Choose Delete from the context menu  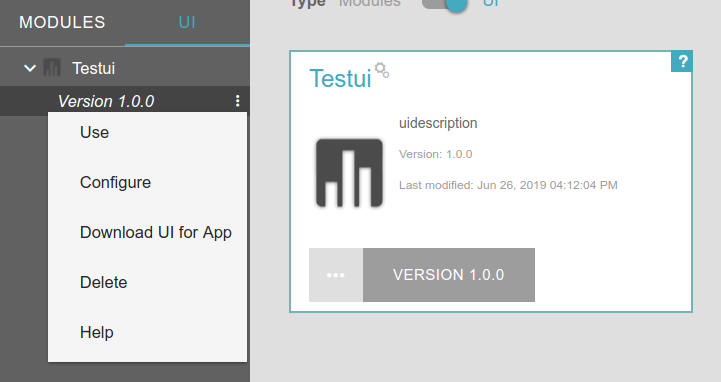click(x=147, y=282)
